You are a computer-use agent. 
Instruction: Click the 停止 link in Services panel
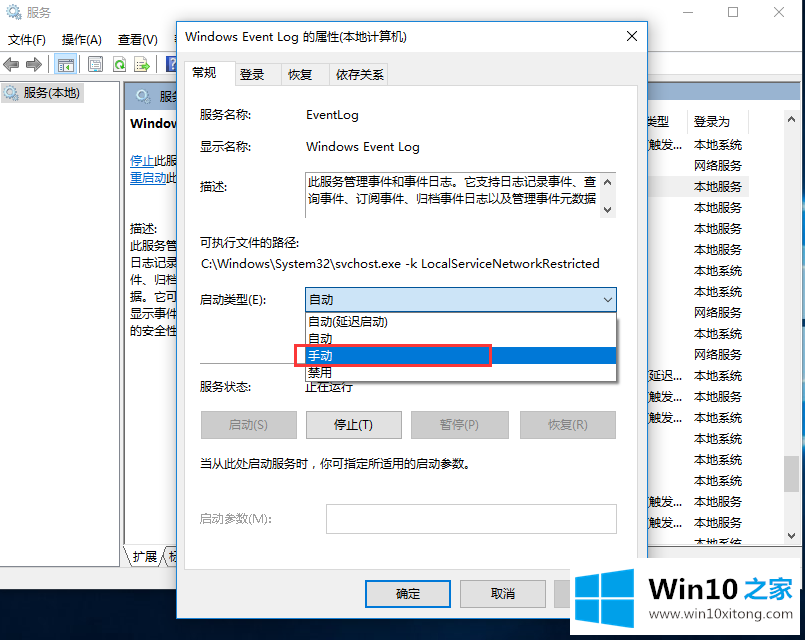(142, 161)
